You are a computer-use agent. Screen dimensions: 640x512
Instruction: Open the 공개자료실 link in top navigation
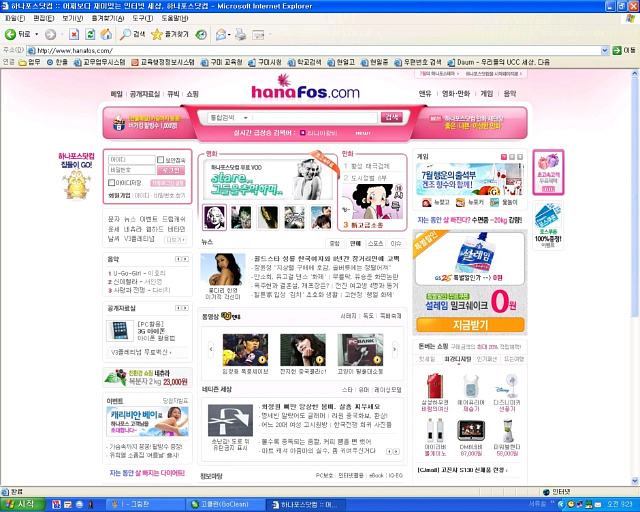tap(145, 94)
